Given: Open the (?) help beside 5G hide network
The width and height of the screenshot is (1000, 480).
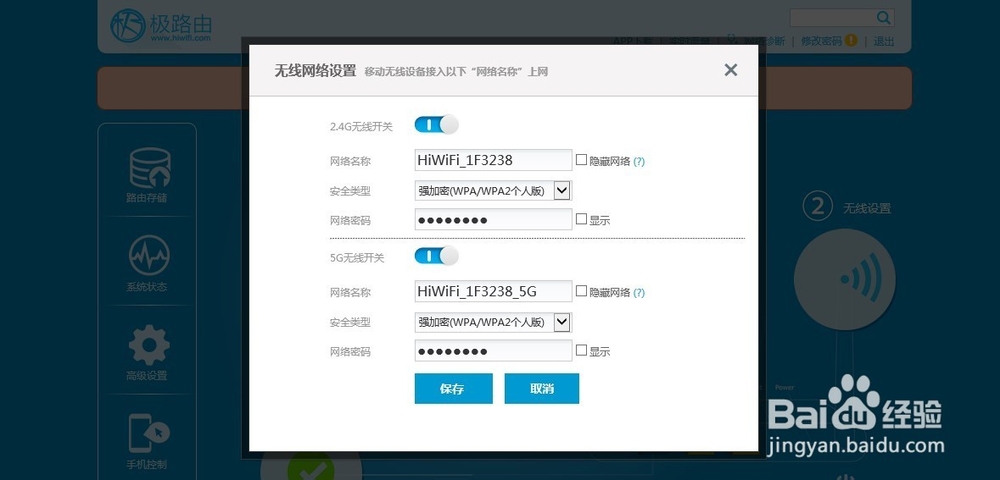Looking at the screenshot, I should (639, 293).
